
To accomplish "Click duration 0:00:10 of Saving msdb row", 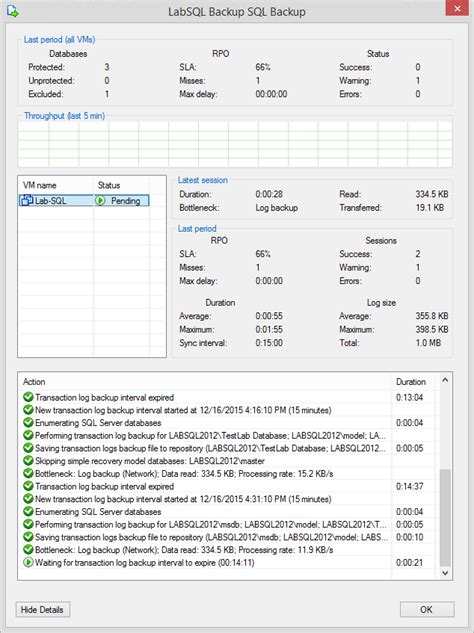I will coord(409,537).
